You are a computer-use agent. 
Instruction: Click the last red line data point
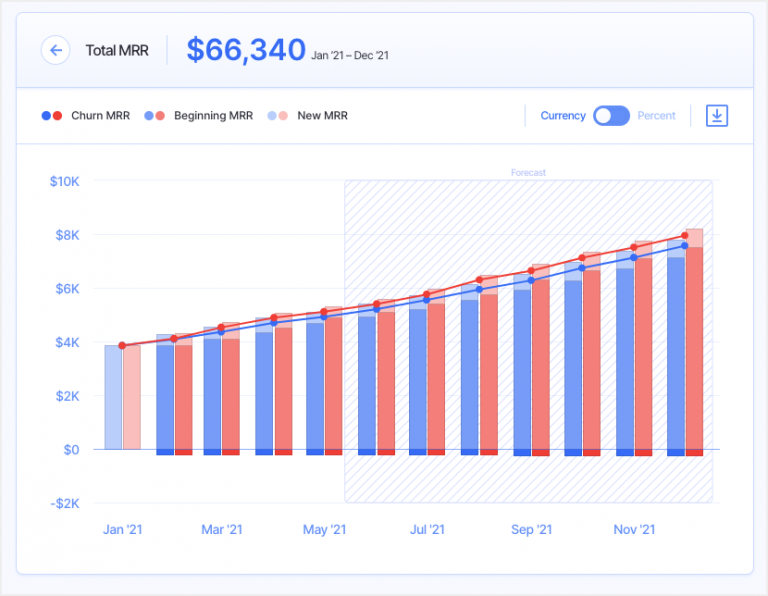point(685,236)
